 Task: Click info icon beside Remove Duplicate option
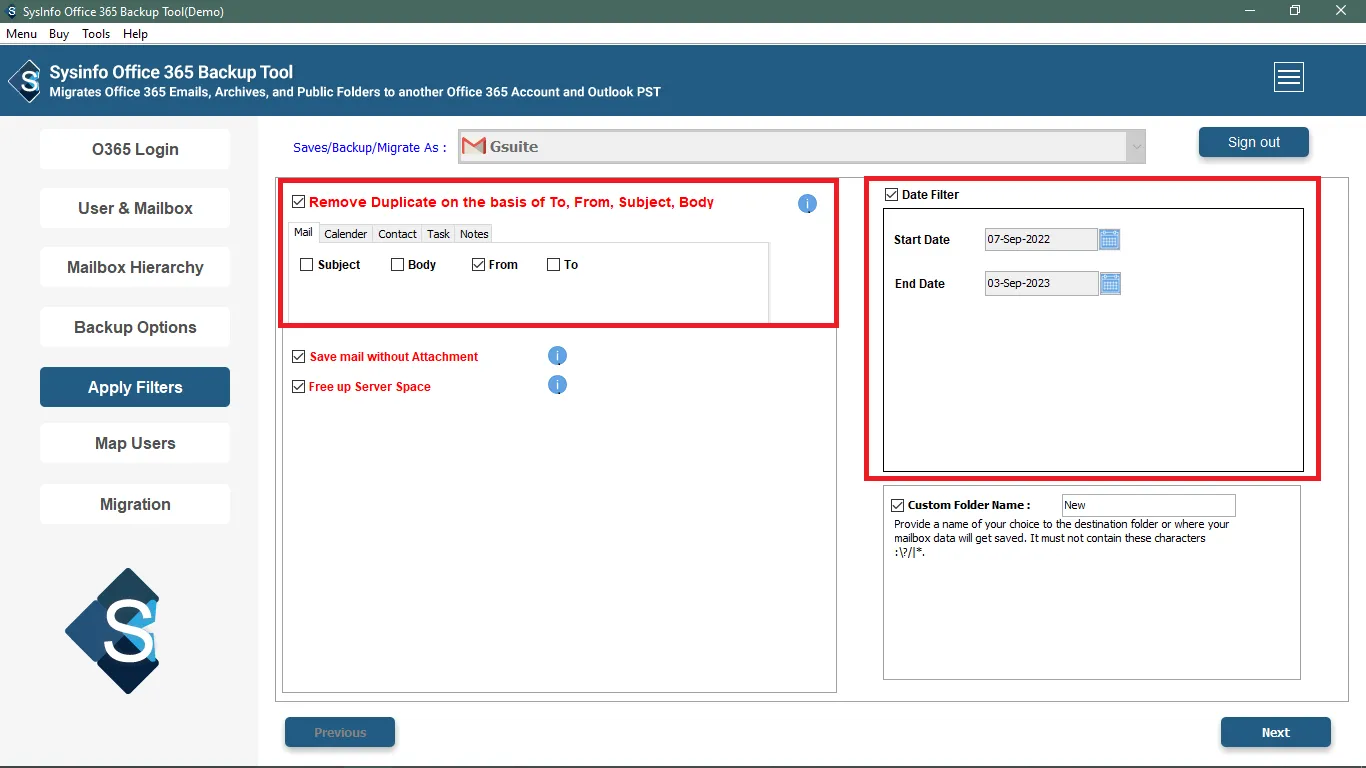click(x=807, y=204)
